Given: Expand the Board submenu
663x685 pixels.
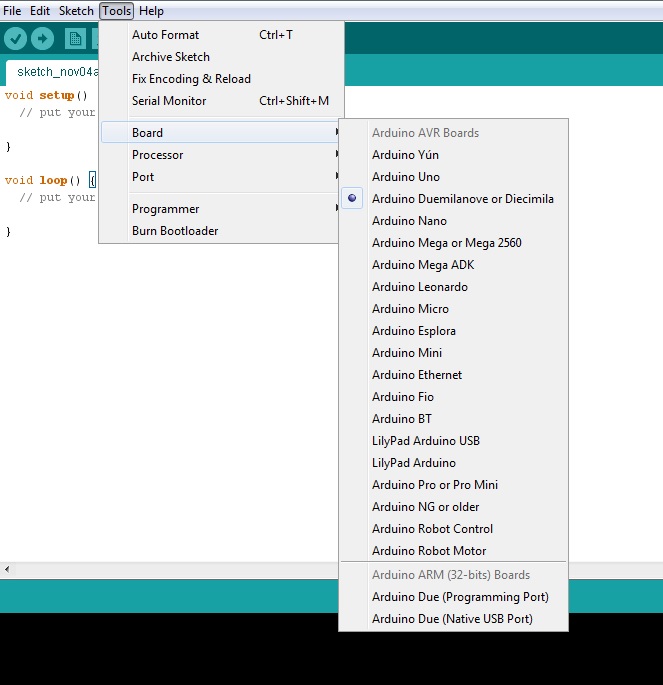Looking at the screenshot, I should tap(221, 132).
